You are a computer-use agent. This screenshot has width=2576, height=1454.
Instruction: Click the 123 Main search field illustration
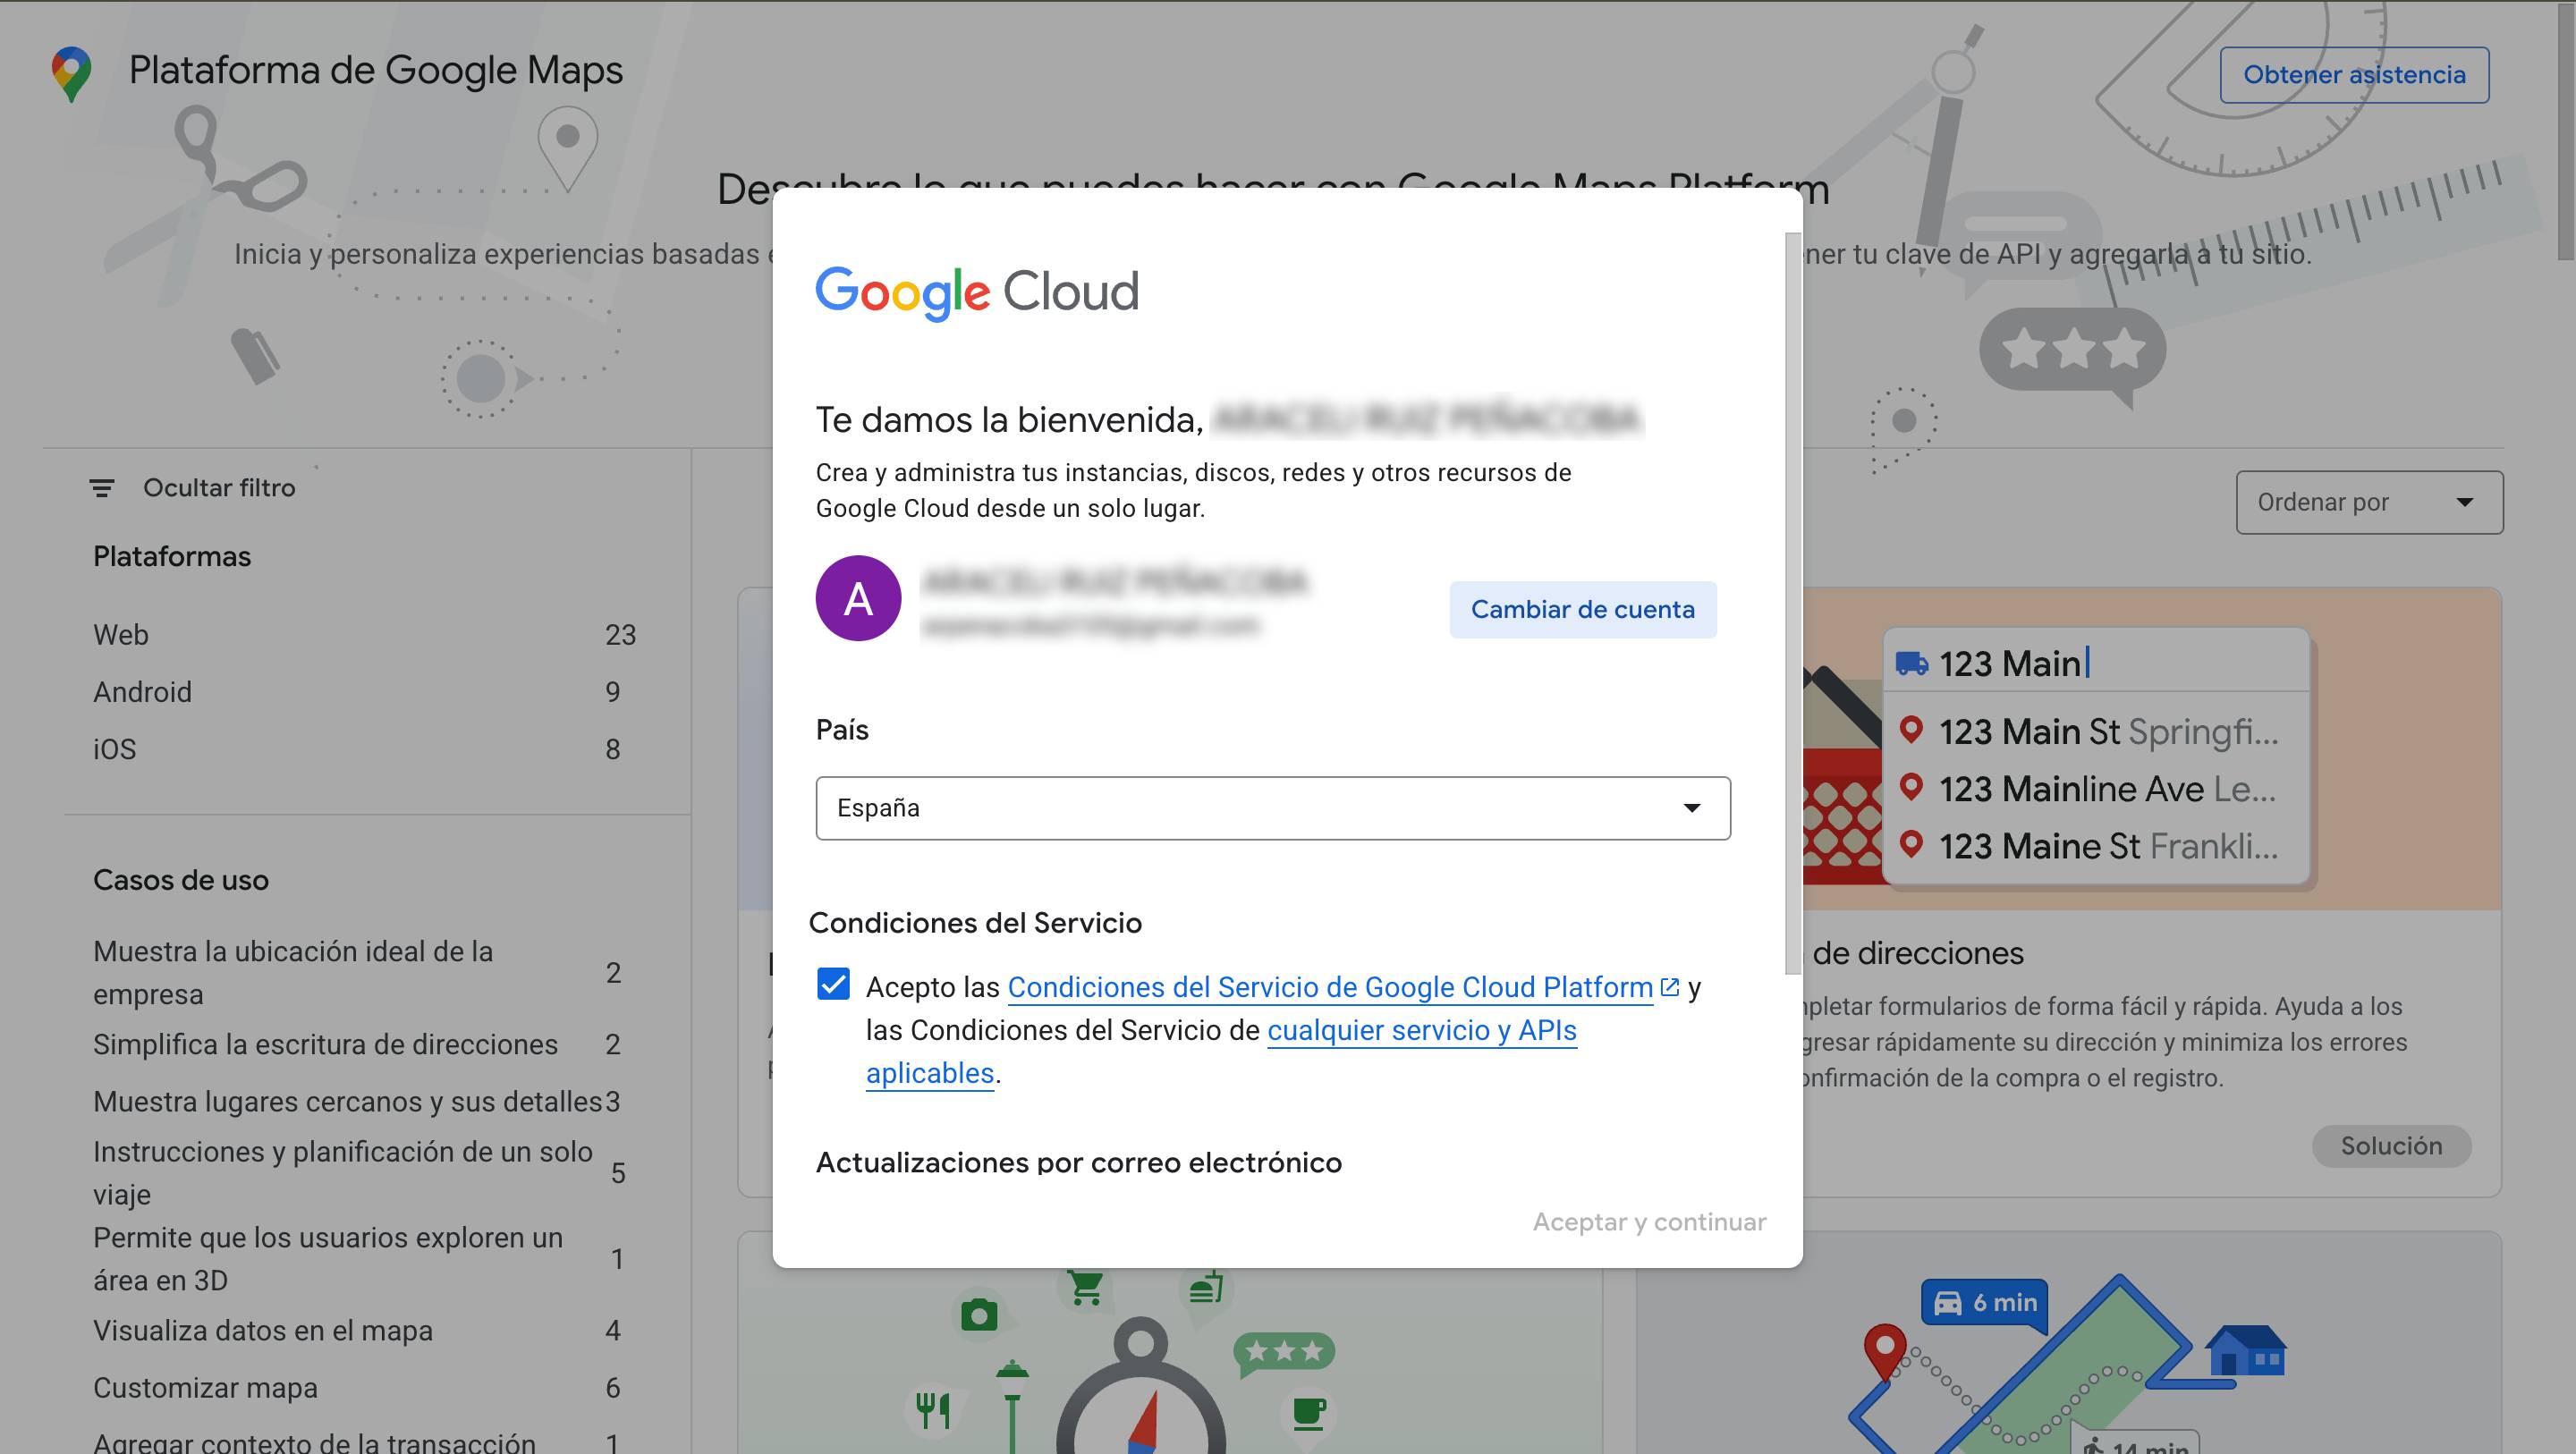click(2096, 662)
